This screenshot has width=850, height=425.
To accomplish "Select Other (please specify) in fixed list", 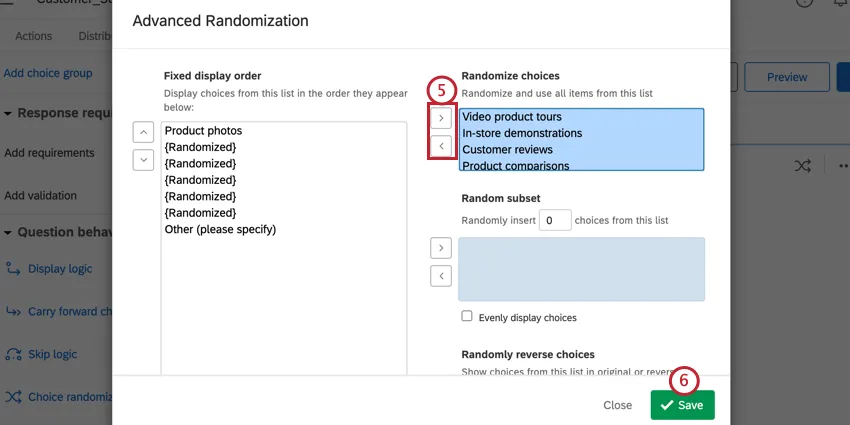I will (220, 229).
